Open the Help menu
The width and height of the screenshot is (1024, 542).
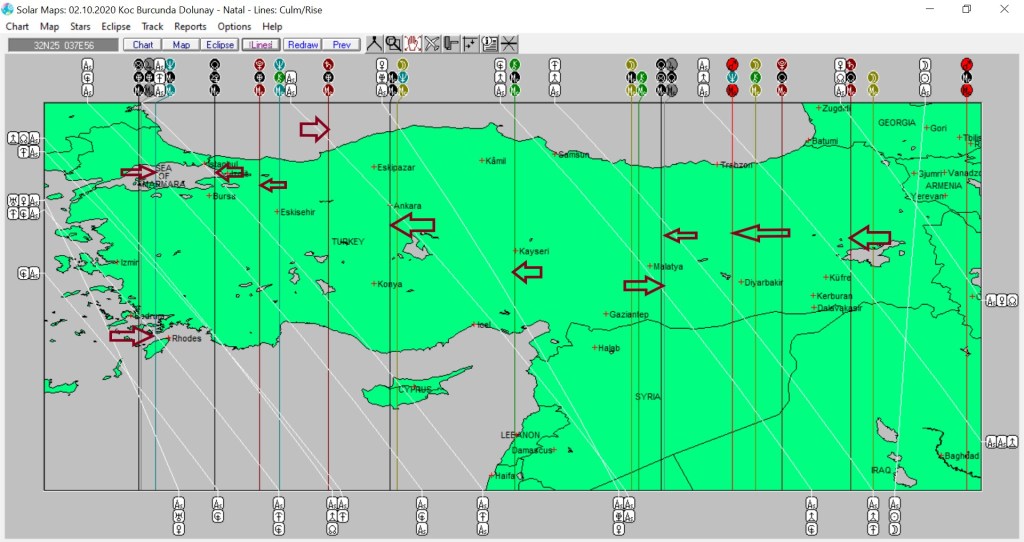(x=272, y=26)
